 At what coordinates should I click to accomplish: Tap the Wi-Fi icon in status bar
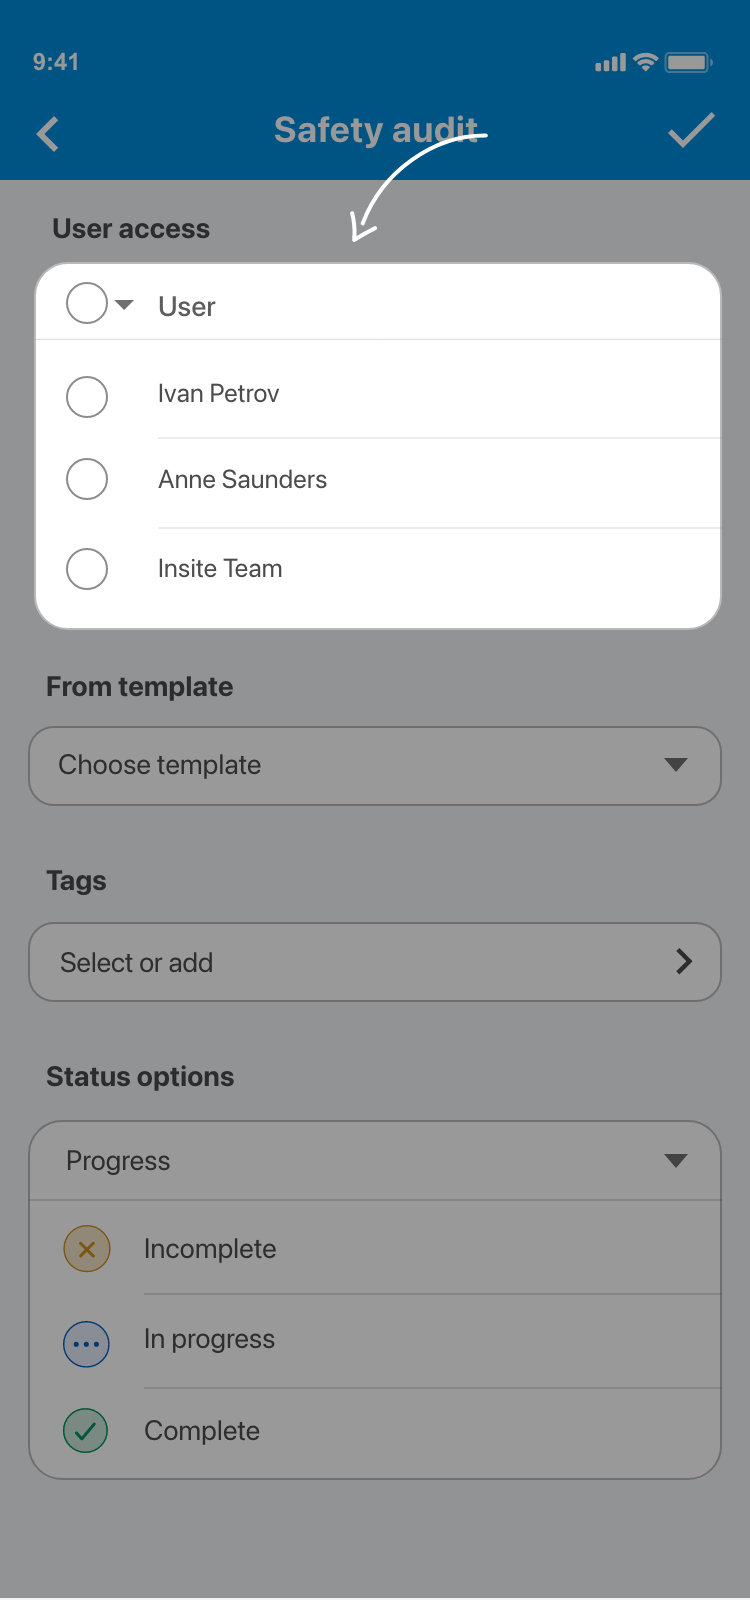646,62
